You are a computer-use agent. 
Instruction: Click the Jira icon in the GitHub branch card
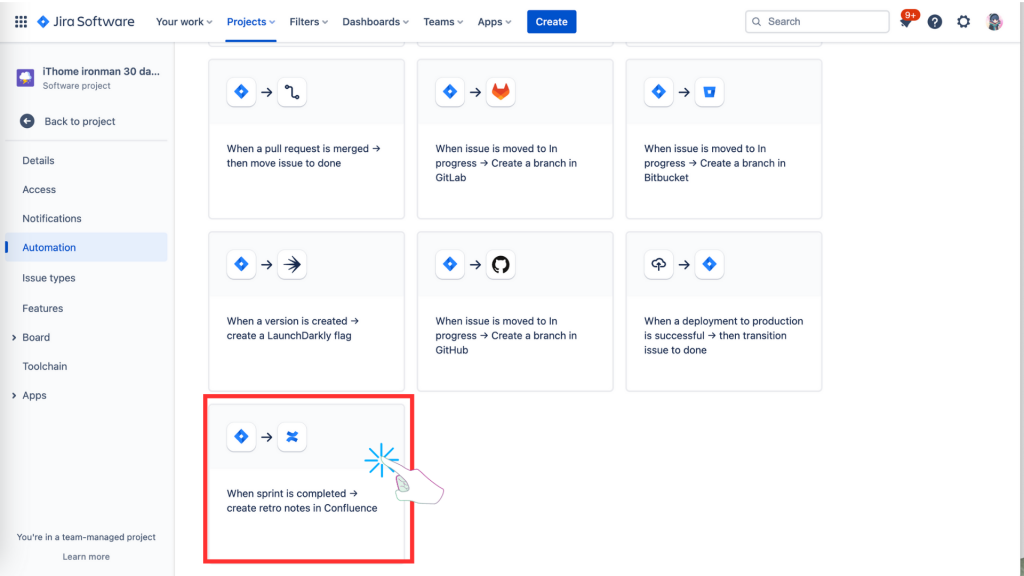[450, 264]
